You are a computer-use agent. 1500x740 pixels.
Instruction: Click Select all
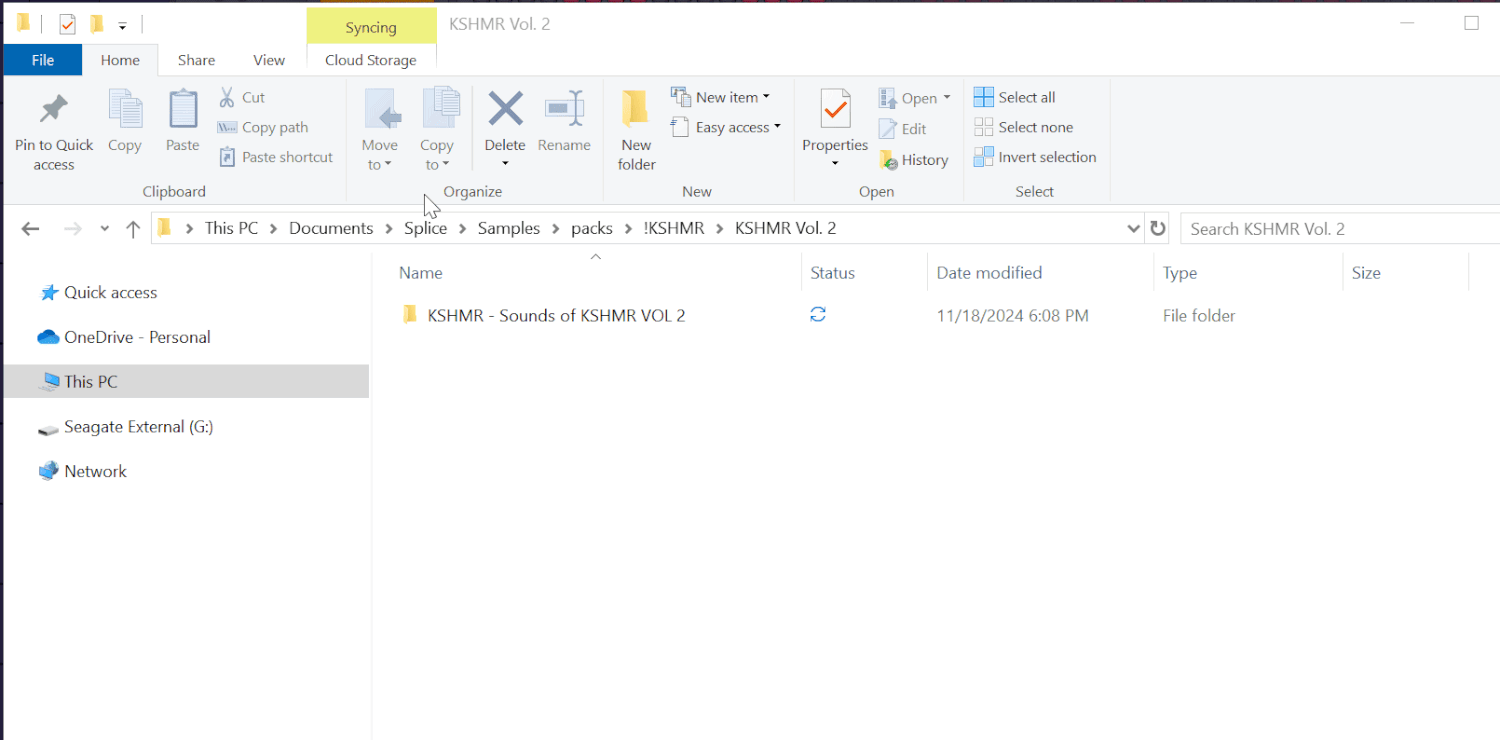click(x=1013, y=96)
